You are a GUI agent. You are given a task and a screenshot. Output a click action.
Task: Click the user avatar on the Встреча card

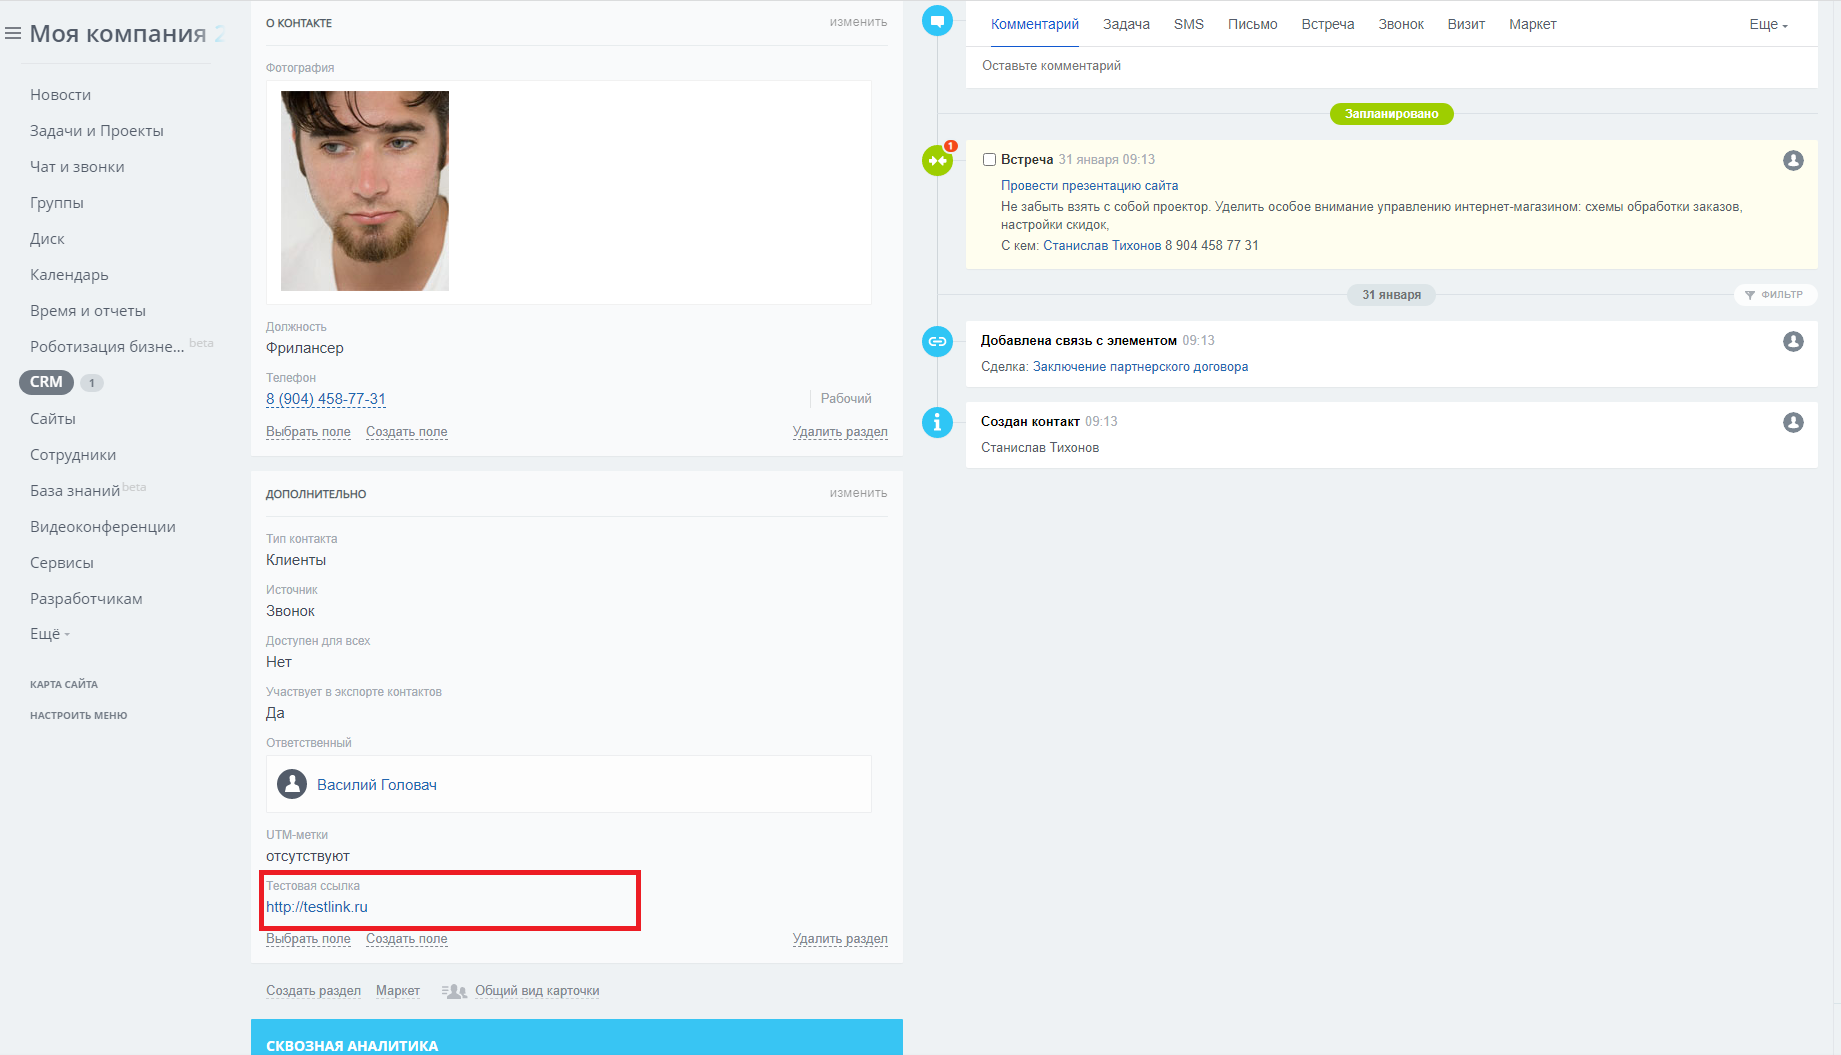click(x=1793, y=160)
